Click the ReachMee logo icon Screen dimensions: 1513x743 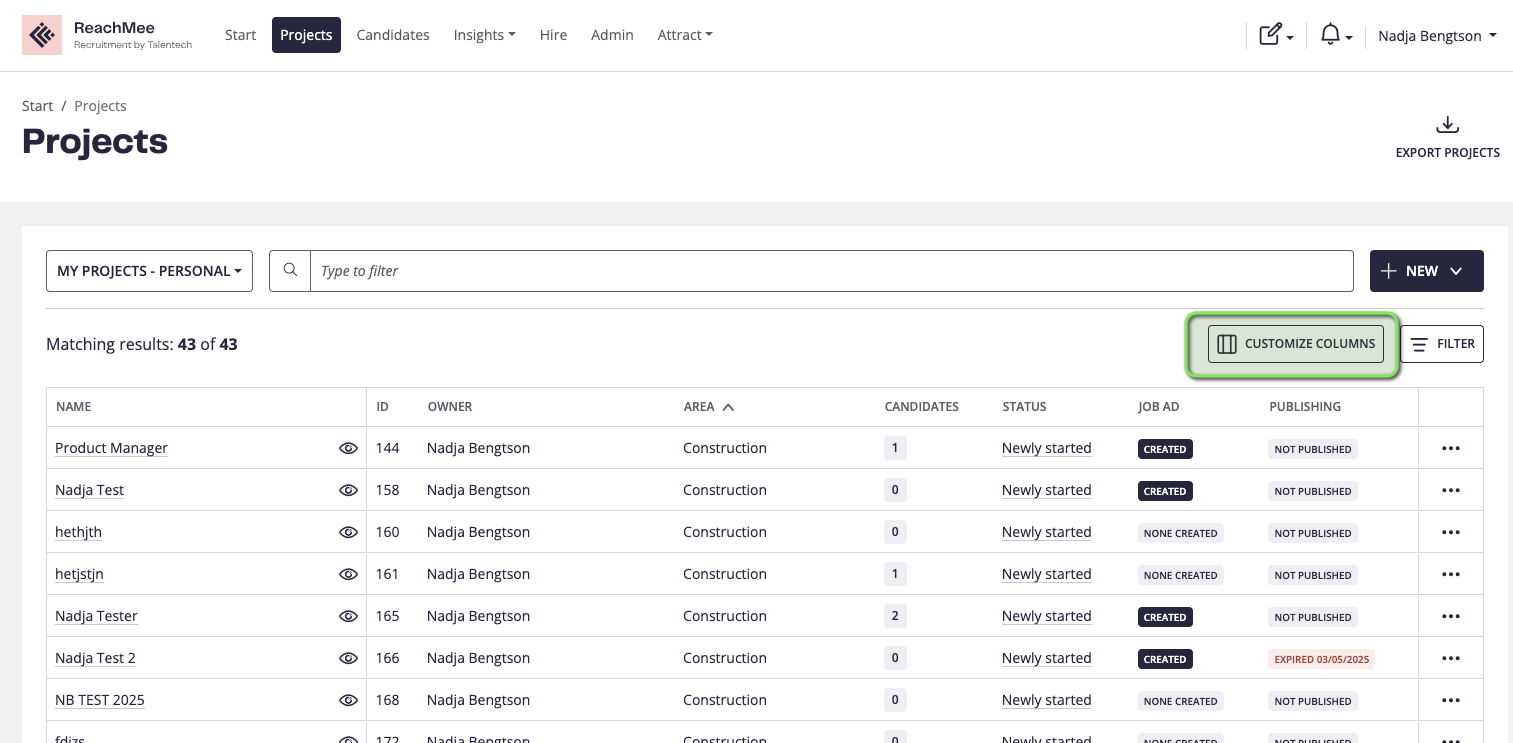click(x=42, y=36)
